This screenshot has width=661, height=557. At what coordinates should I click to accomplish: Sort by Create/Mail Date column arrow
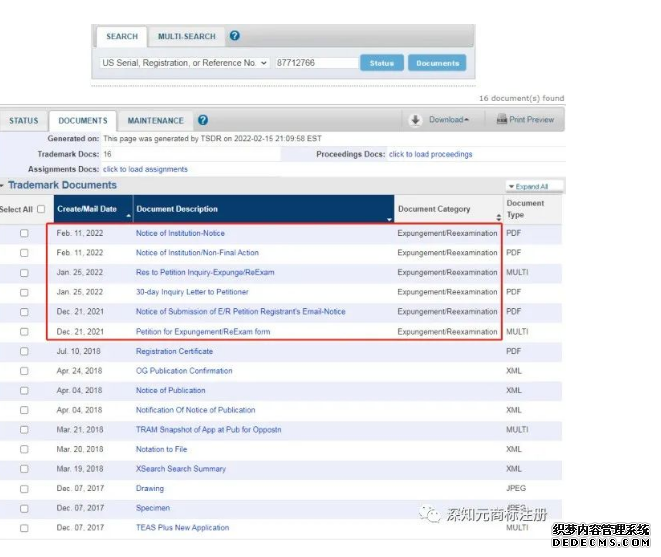[x=127, y=216]
